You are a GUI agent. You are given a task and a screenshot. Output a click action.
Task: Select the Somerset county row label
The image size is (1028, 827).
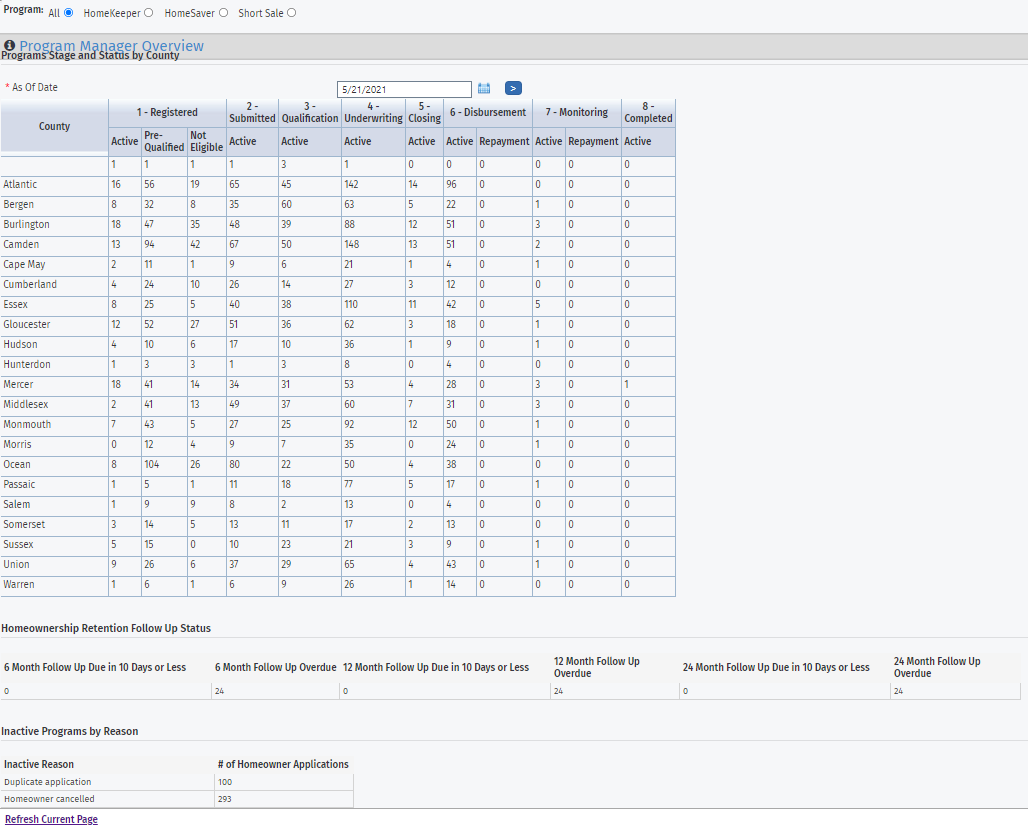point(24,525)
